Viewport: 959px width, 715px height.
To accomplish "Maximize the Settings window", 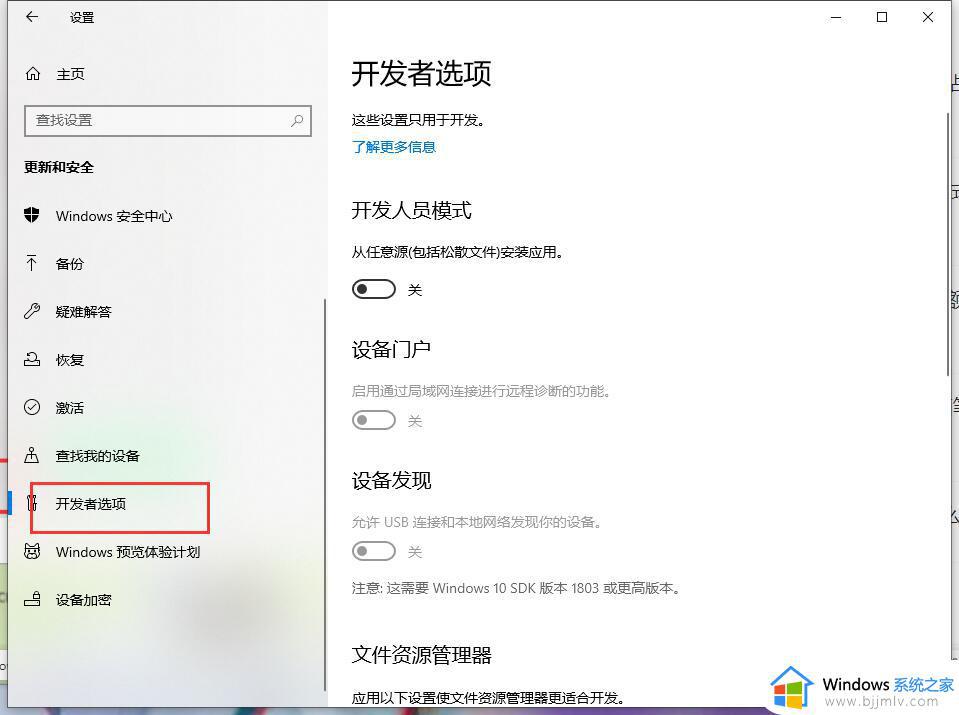I will [x=882, y=17].
